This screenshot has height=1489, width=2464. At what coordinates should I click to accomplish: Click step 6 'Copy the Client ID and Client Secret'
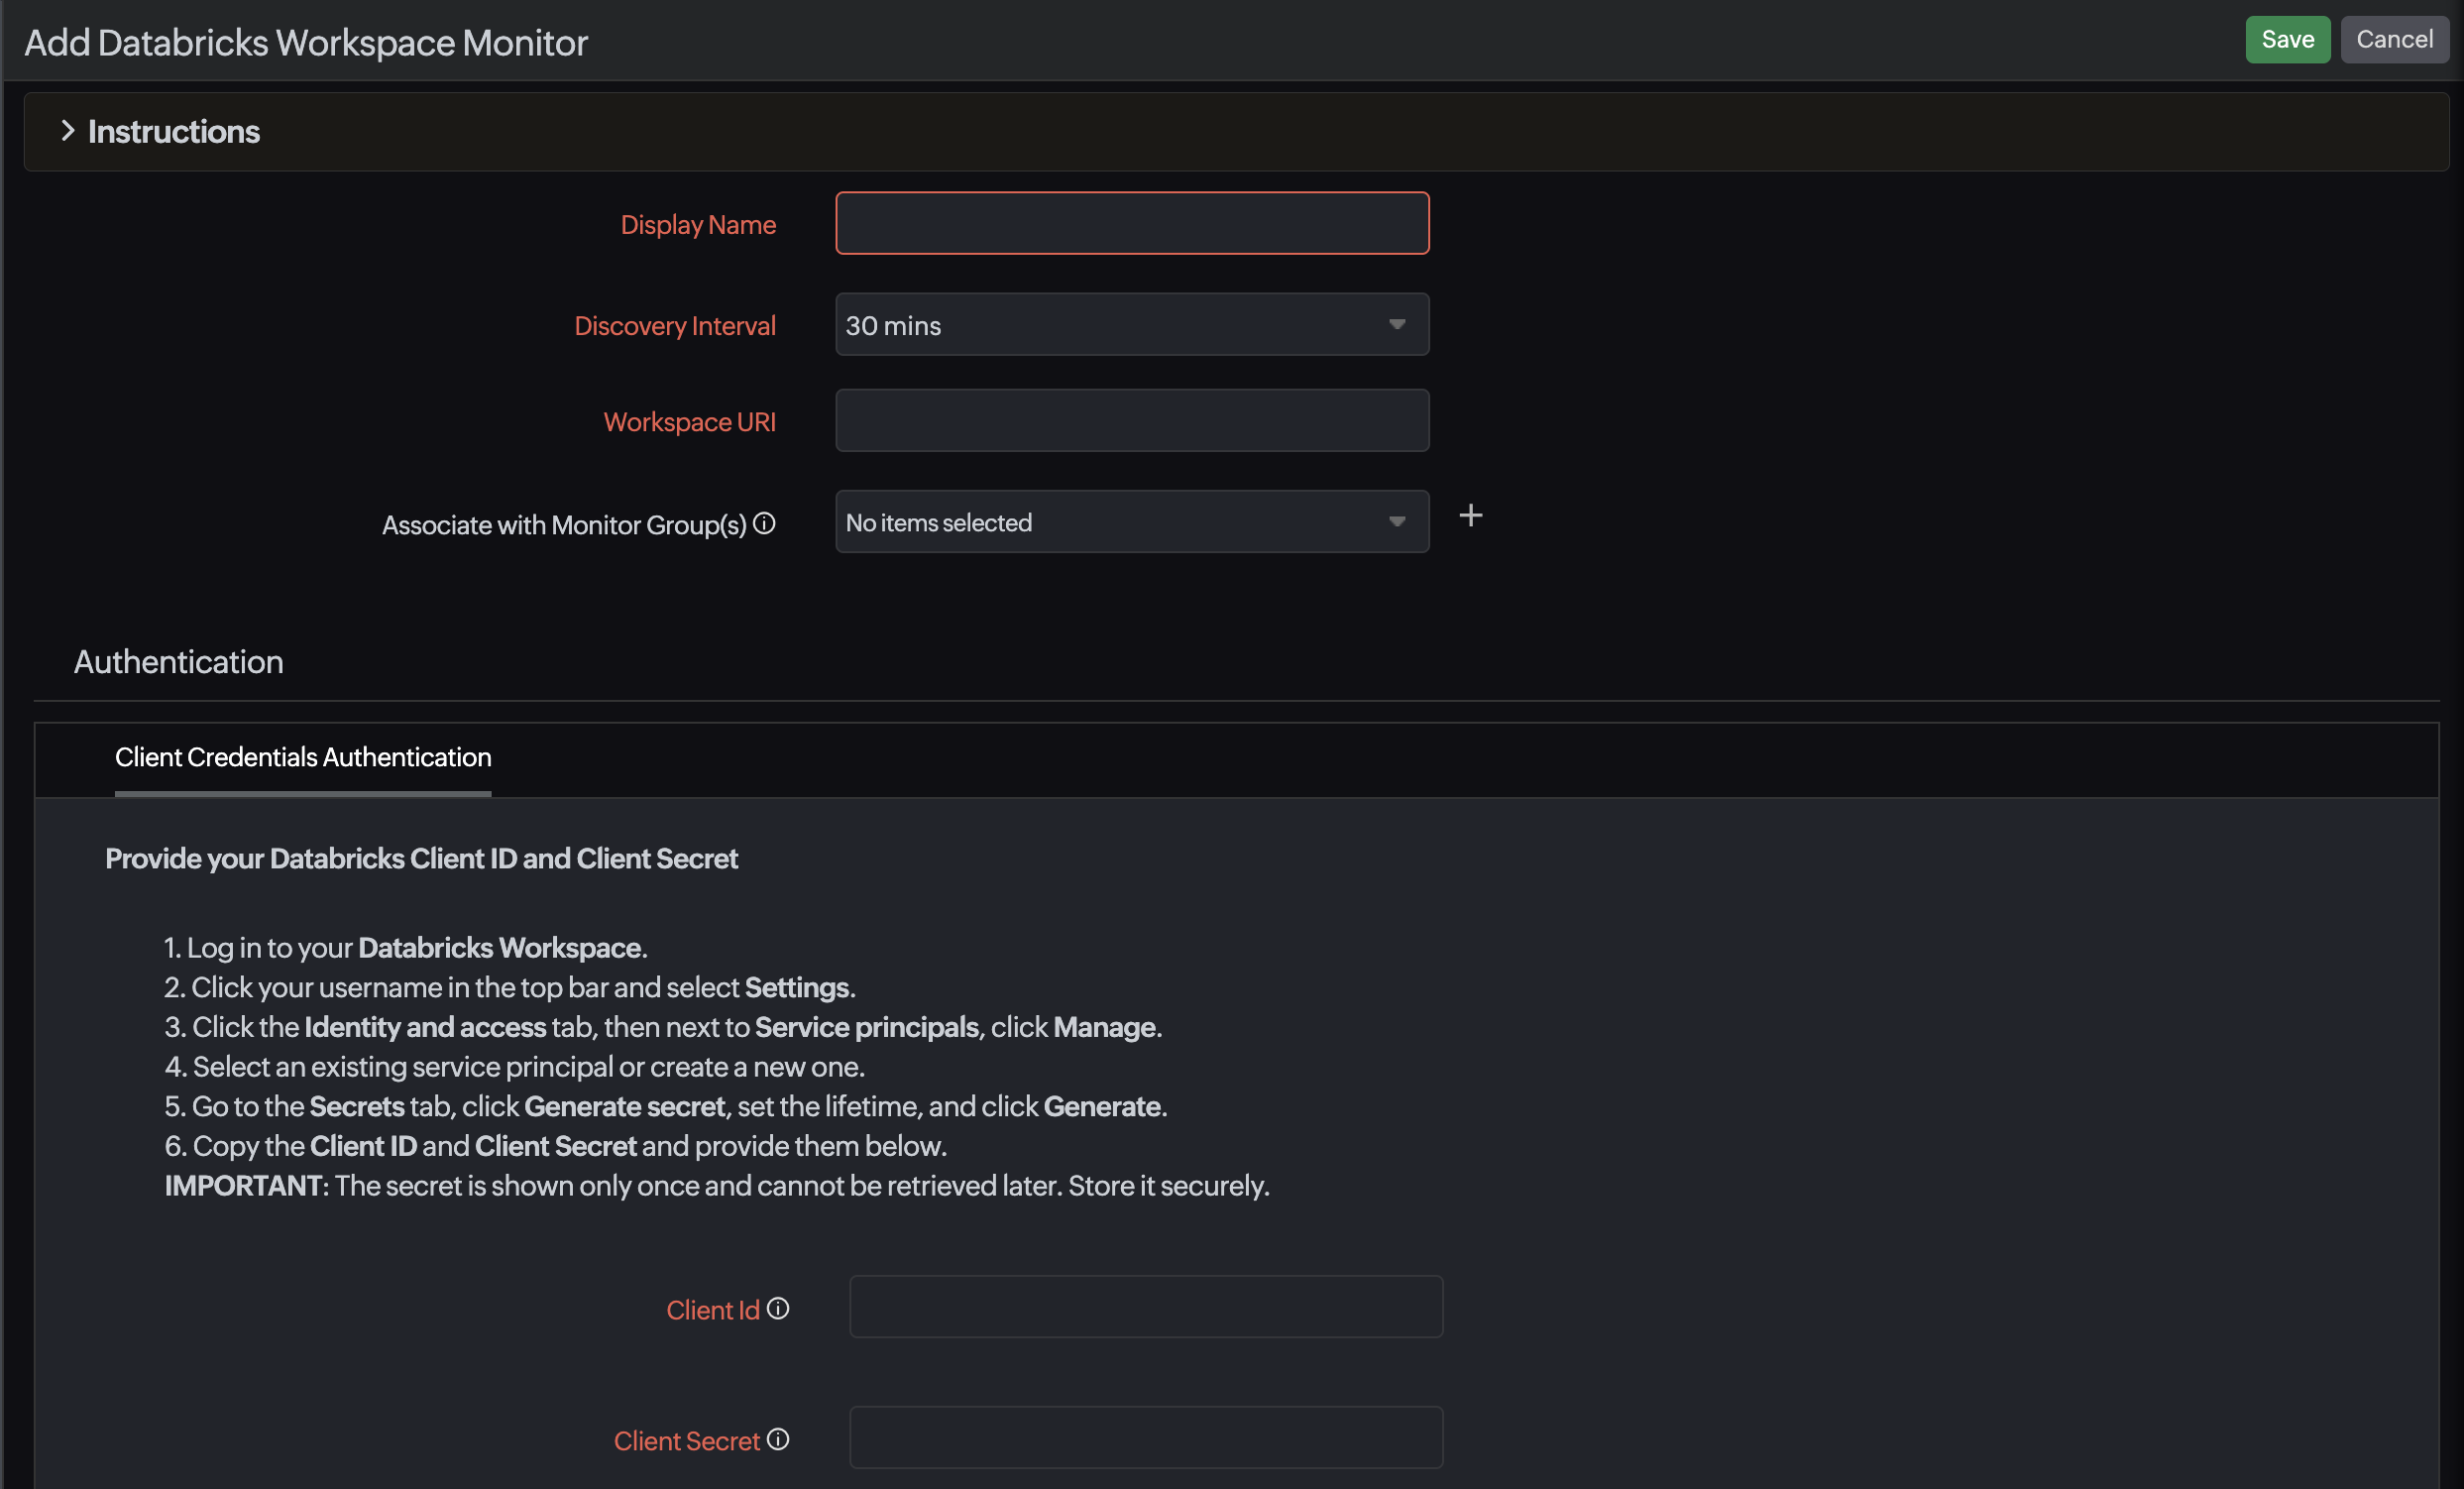pyautogui.click(x=555, y=1146)
